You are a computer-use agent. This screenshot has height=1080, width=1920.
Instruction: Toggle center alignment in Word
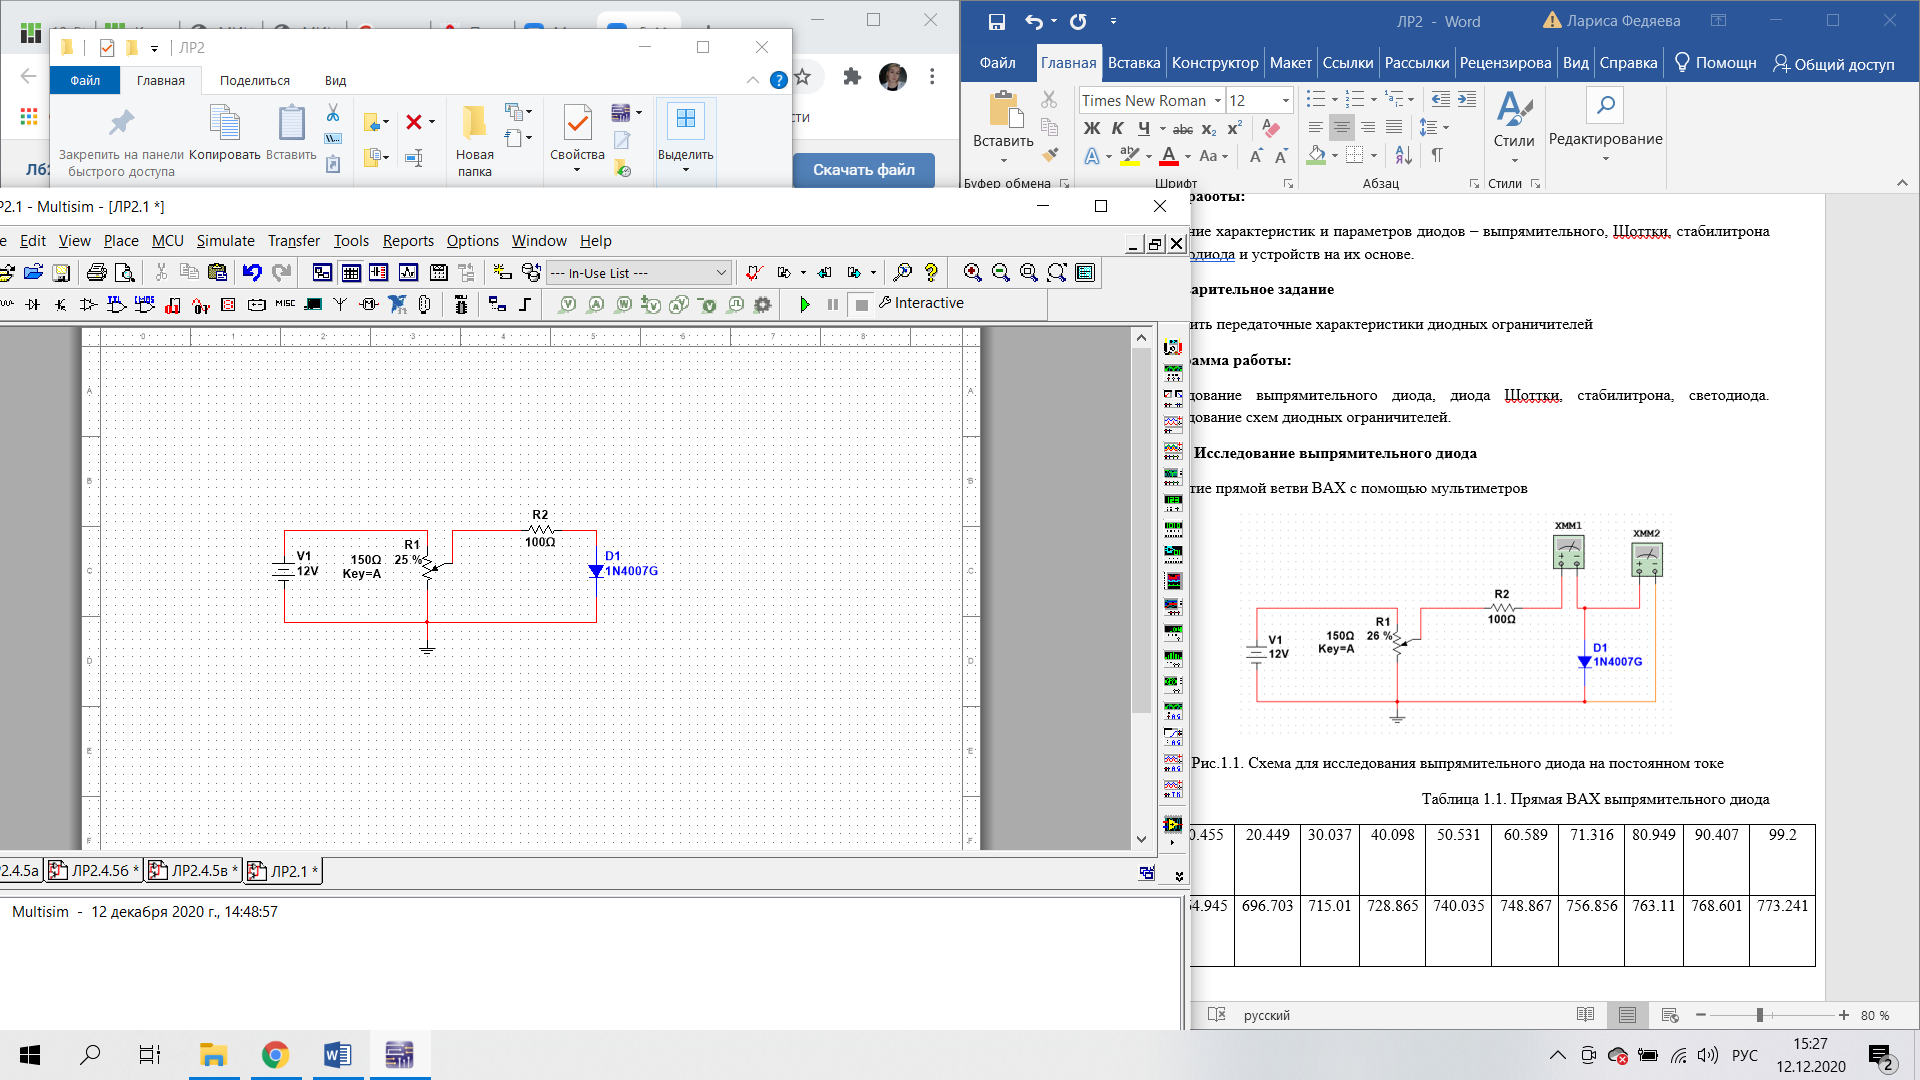click(x=1342, y=127)
